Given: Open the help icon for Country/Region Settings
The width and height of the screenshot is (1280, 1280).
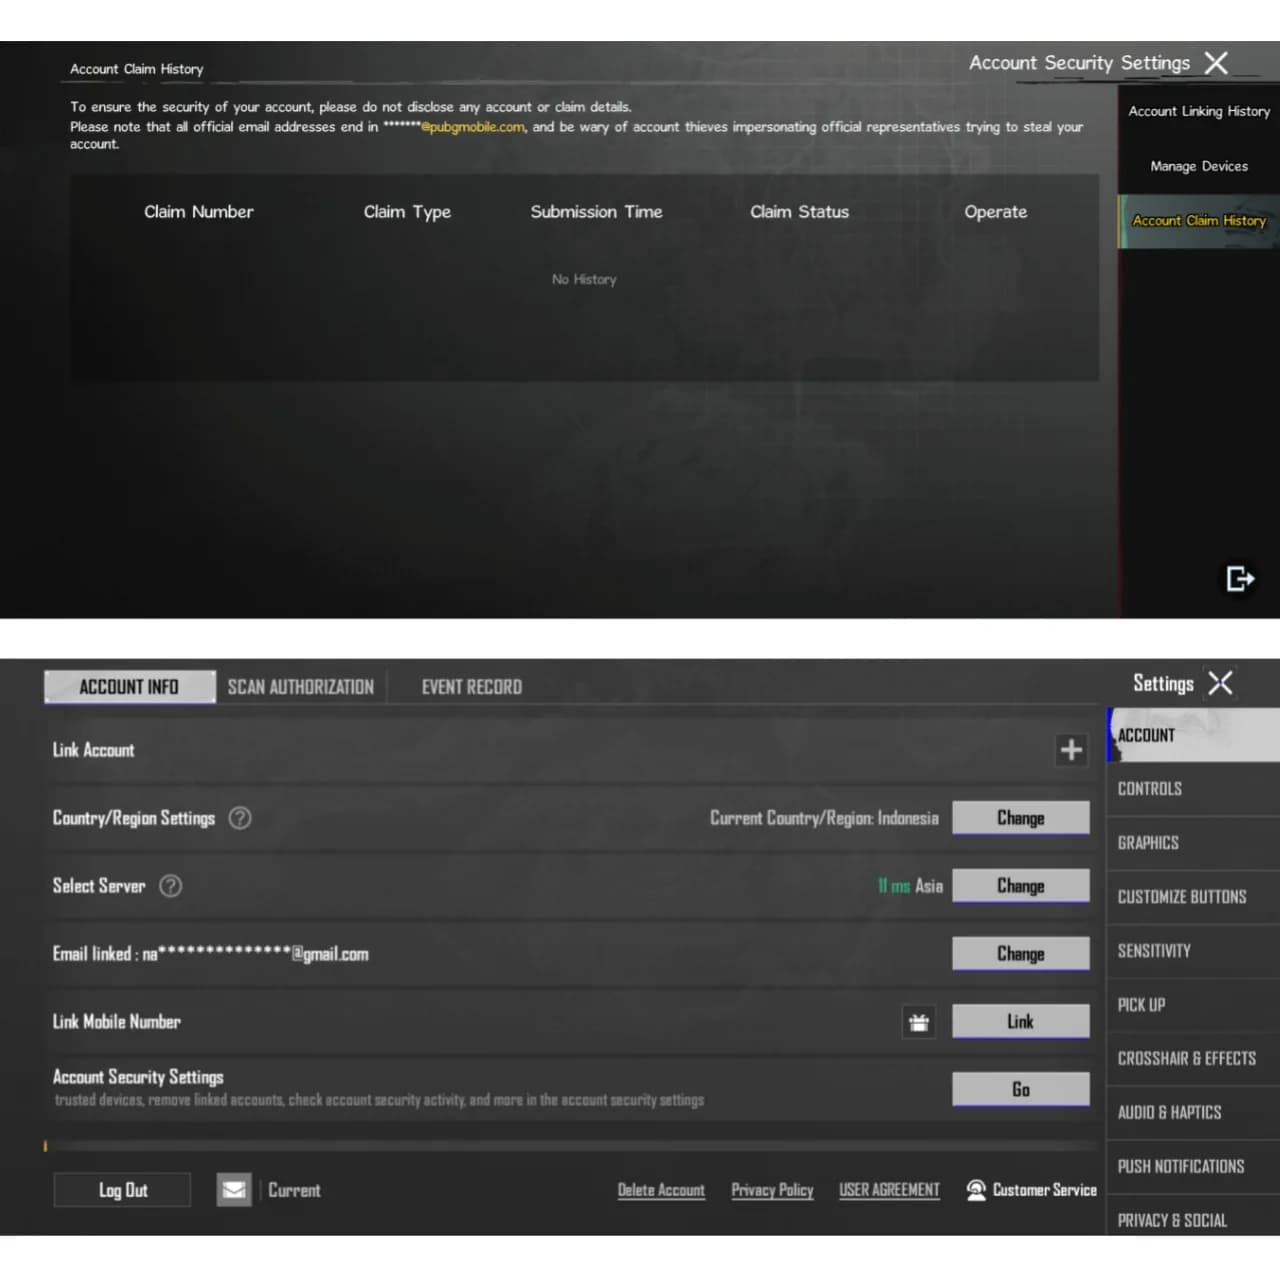Looking at the screenshot, I should 240,818.
